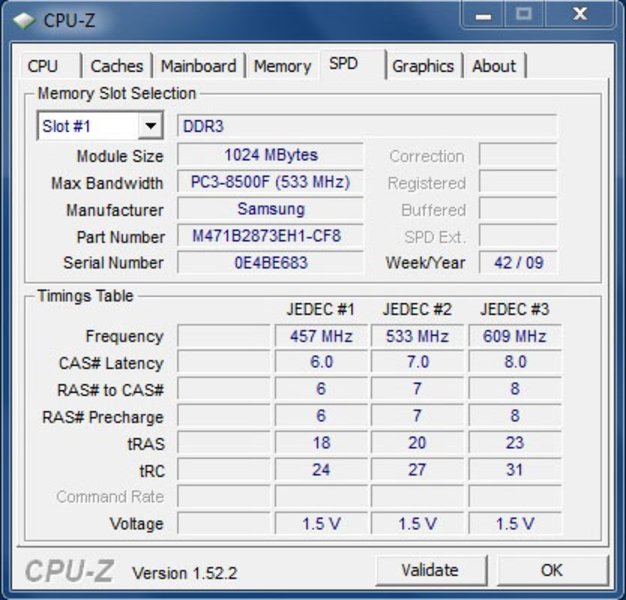Viewport: 626px width, 600px height.
Task: Minimize the CPU-Z window
Action: 484,16
